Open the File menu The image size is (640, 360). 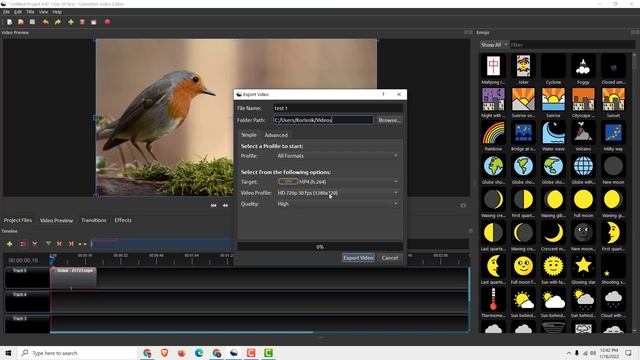coord(7,12)
